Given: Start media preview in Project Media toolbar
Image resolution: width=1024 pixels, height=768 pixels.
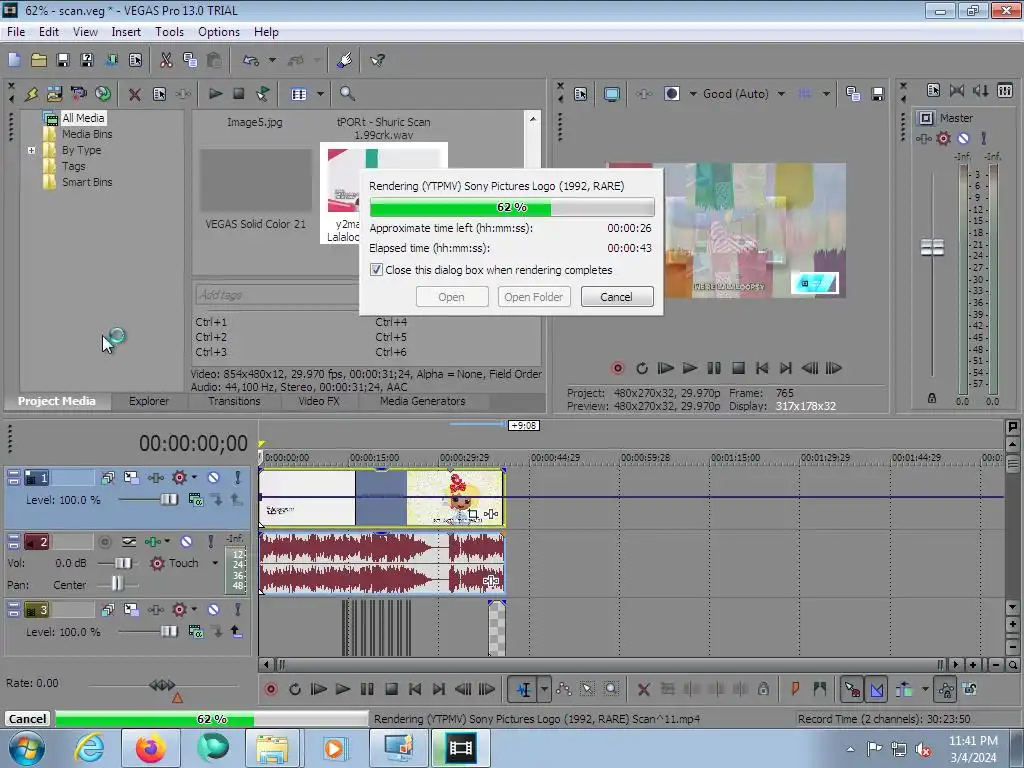Looking at the screenshot, I should click(x=215, y=94).
